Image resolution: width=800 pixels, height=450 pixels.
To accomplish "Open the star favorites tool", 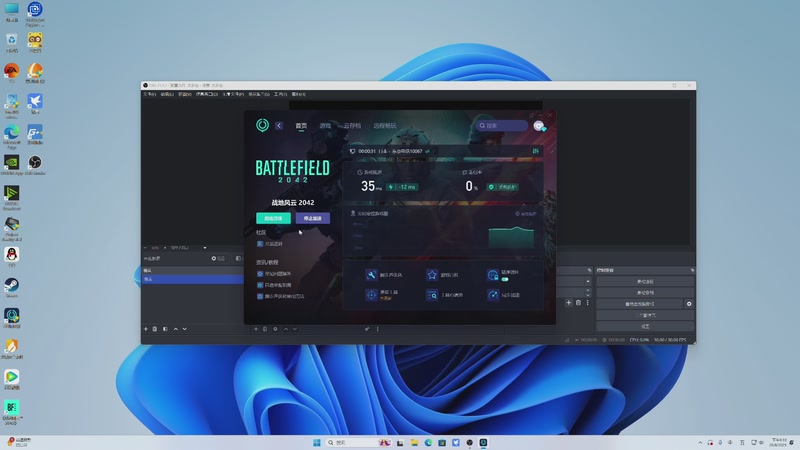I will pos(432,275).
